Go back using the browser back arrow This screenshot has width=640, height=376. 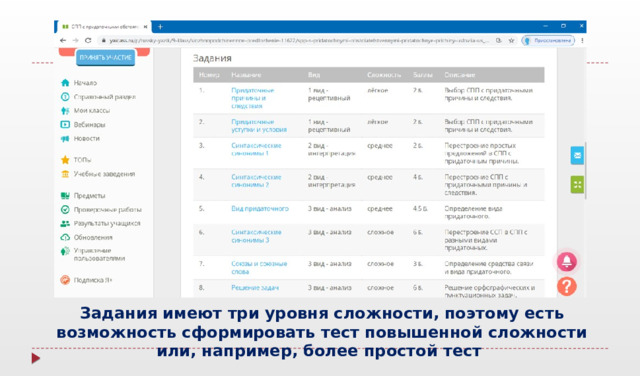(x=63, y=40)
